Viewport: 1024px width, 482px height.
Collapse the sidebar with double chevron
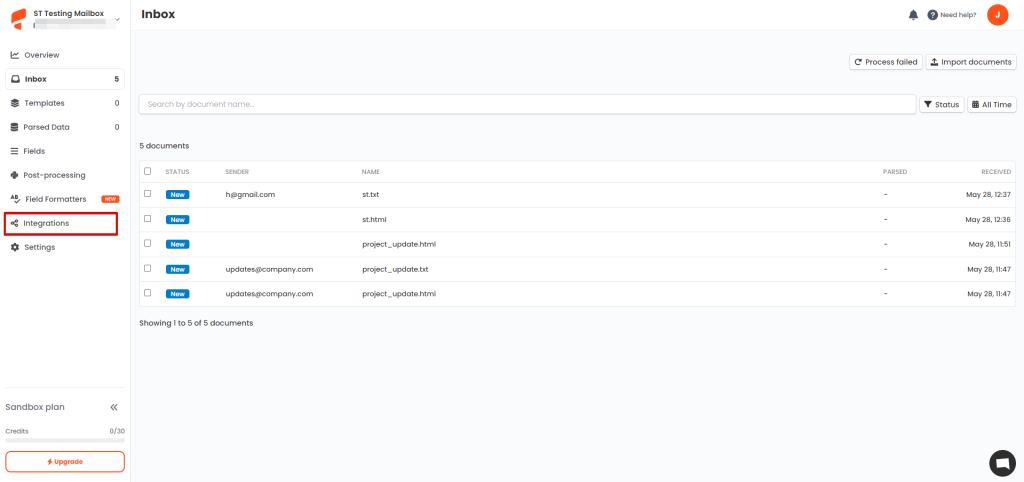pos(114,407)
